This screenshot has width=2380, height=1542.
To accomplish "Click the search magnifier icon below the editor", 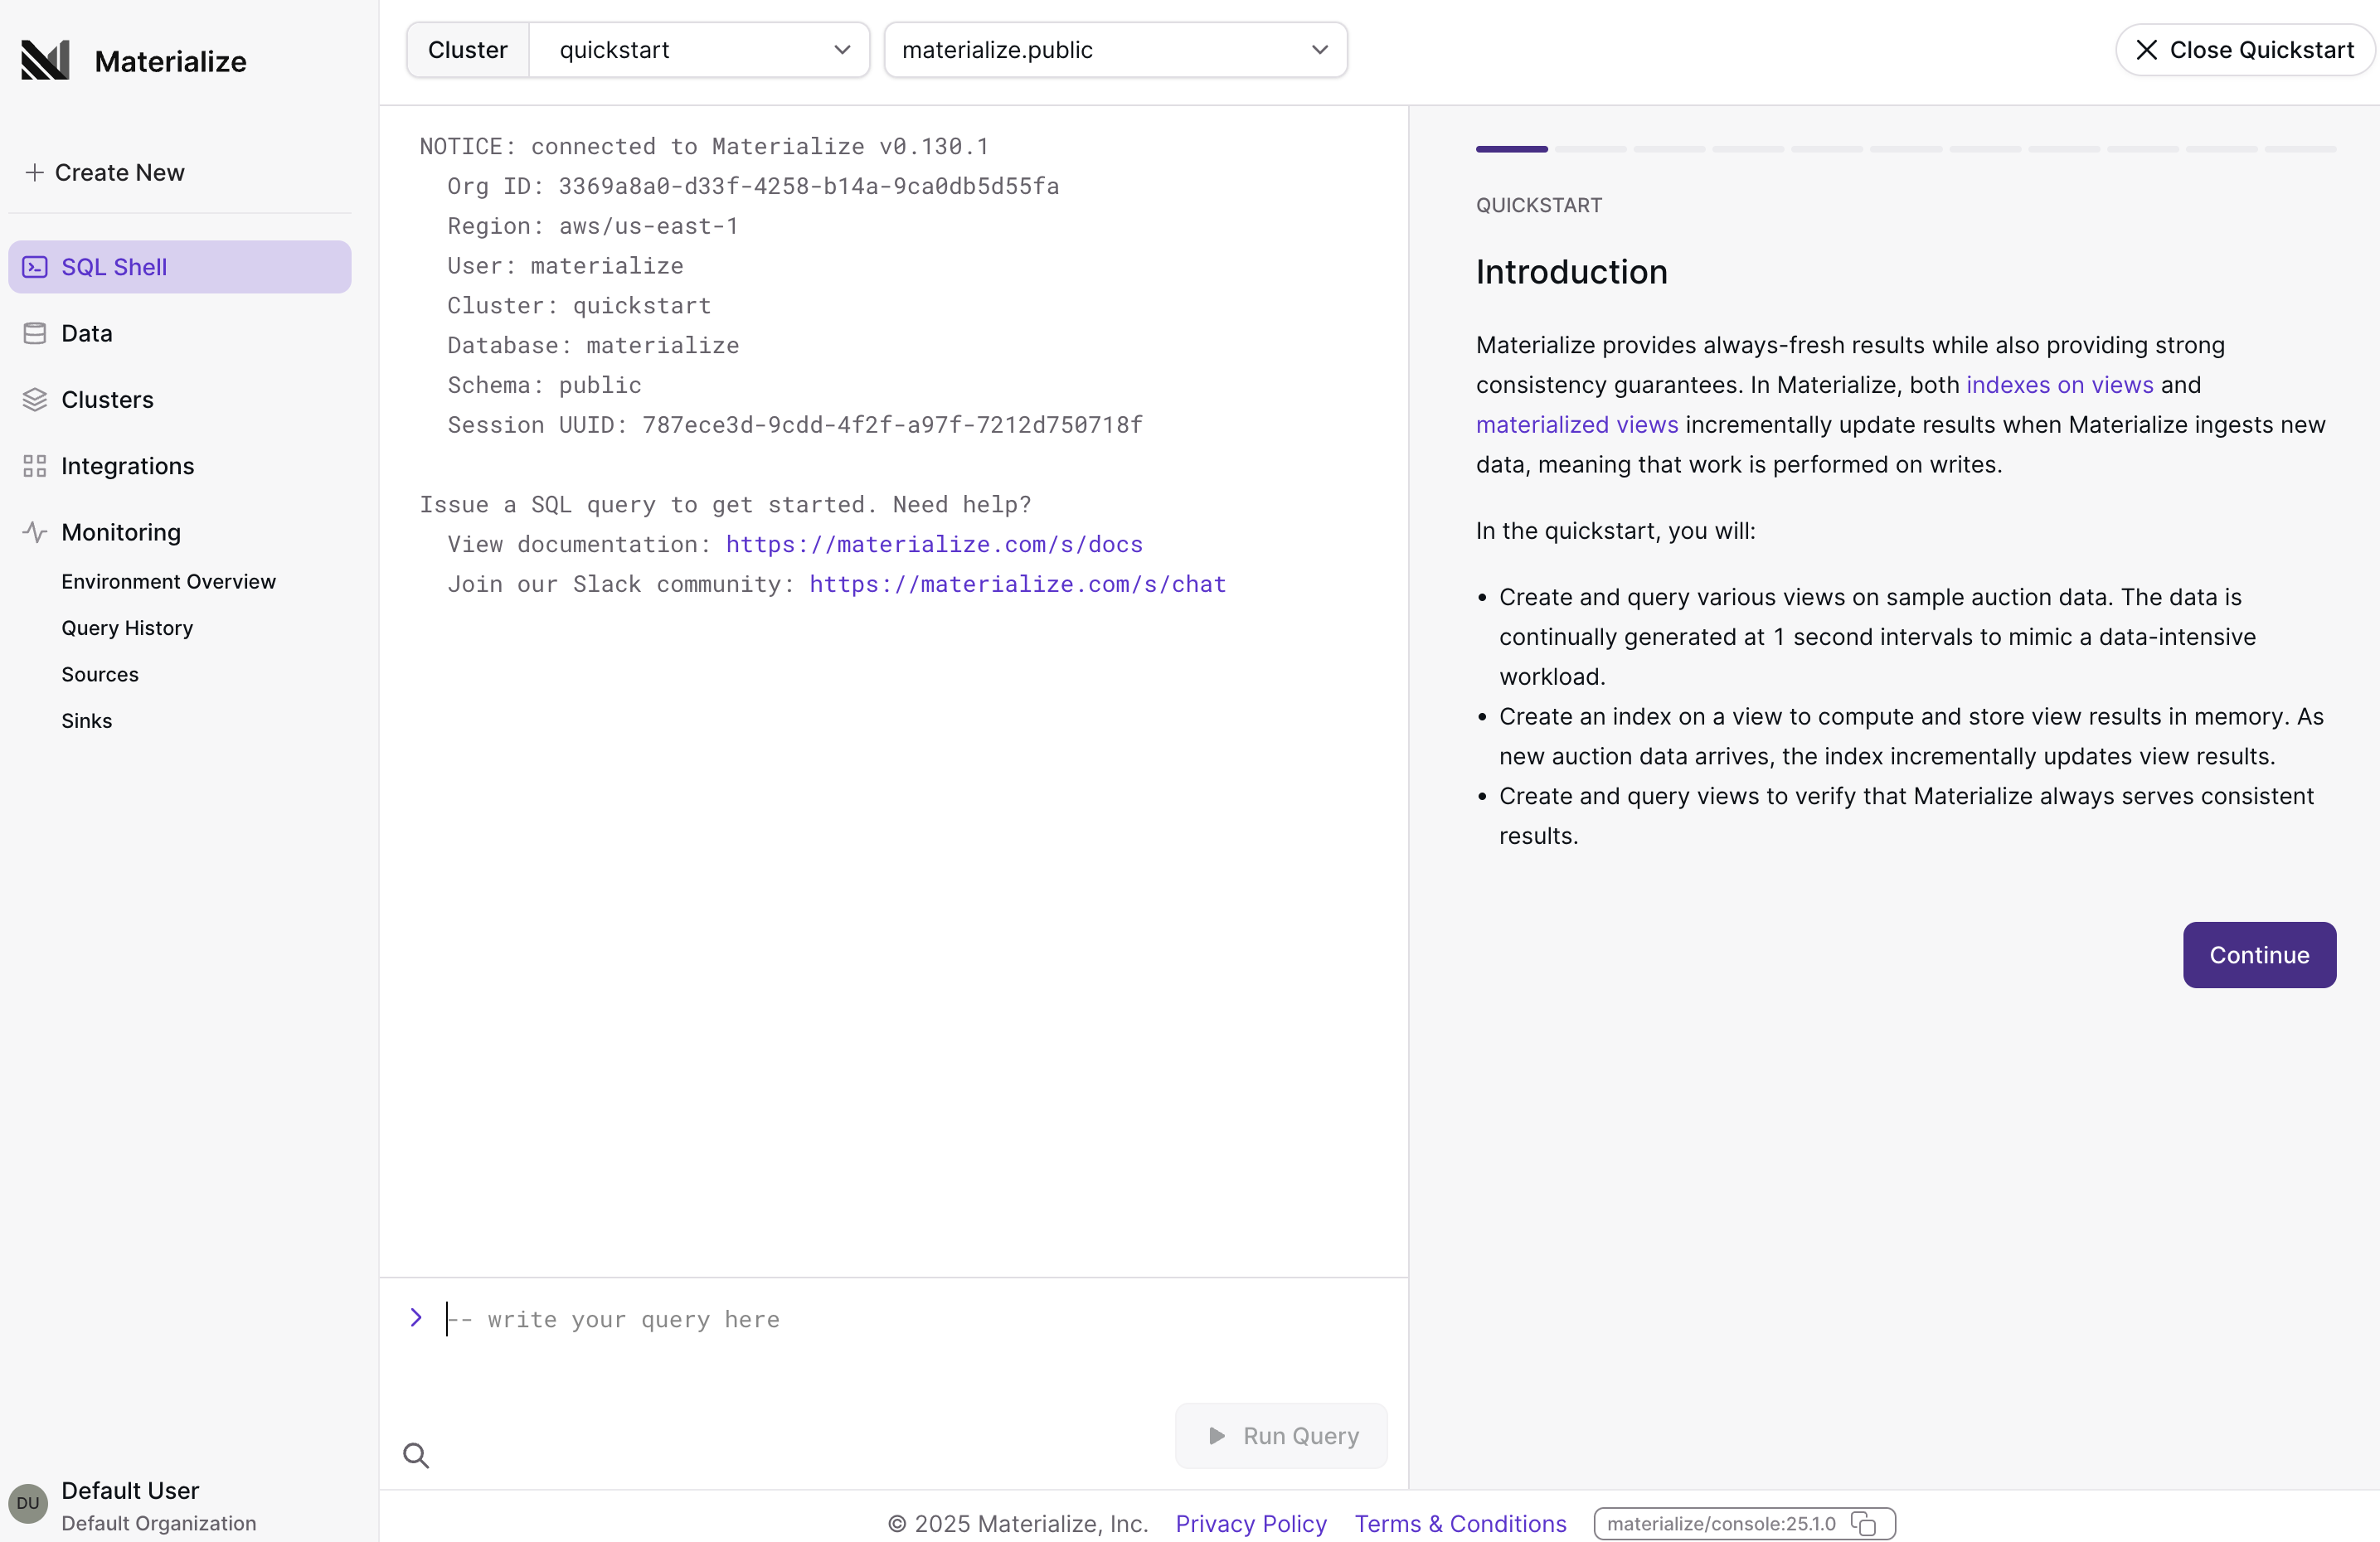I will coord(416,1455).
